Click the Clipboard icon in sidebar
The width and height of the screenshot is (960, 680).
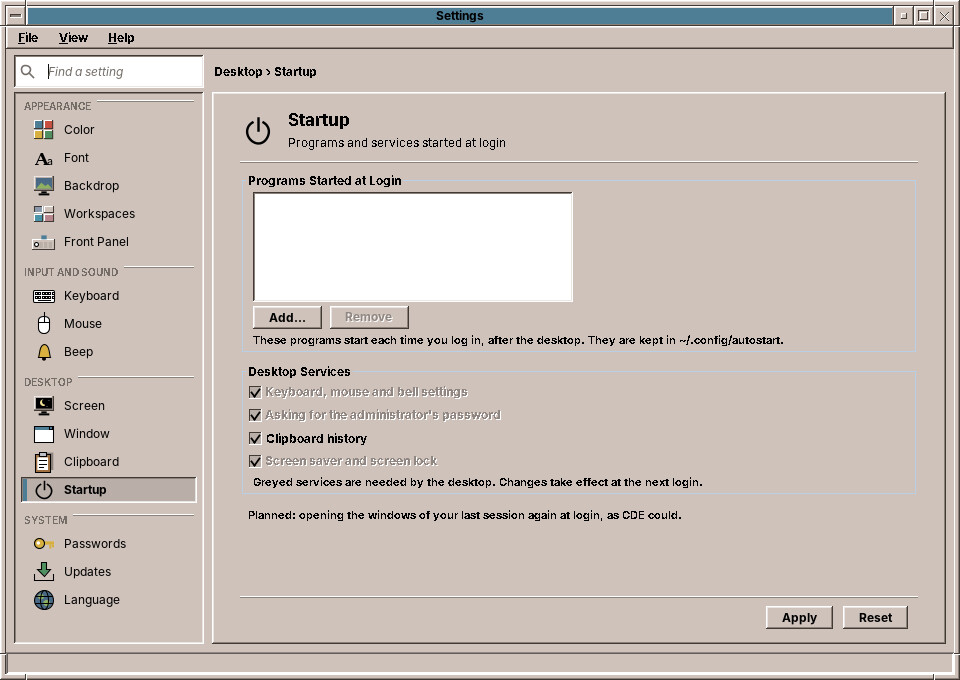click(x=43, y=462)
